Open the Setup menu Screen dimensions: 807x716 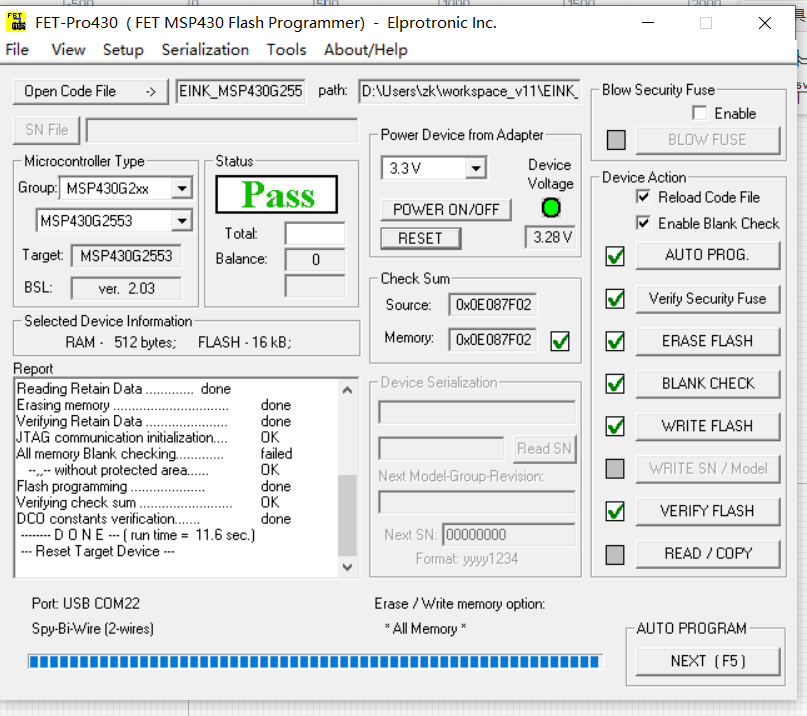(x=123, y=50)
